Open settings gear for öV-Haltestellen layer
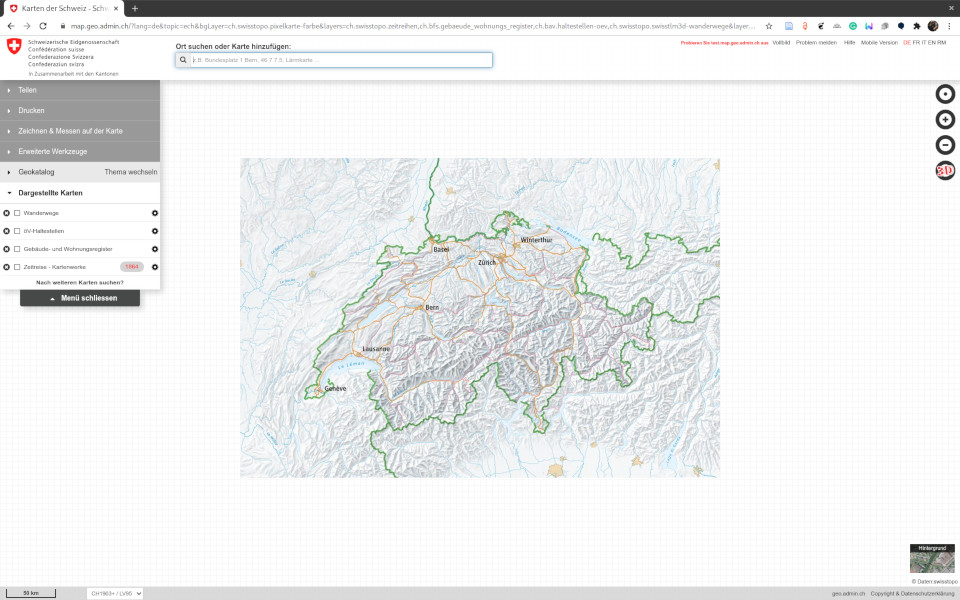The image size is (960, 600). click(155, 231)
